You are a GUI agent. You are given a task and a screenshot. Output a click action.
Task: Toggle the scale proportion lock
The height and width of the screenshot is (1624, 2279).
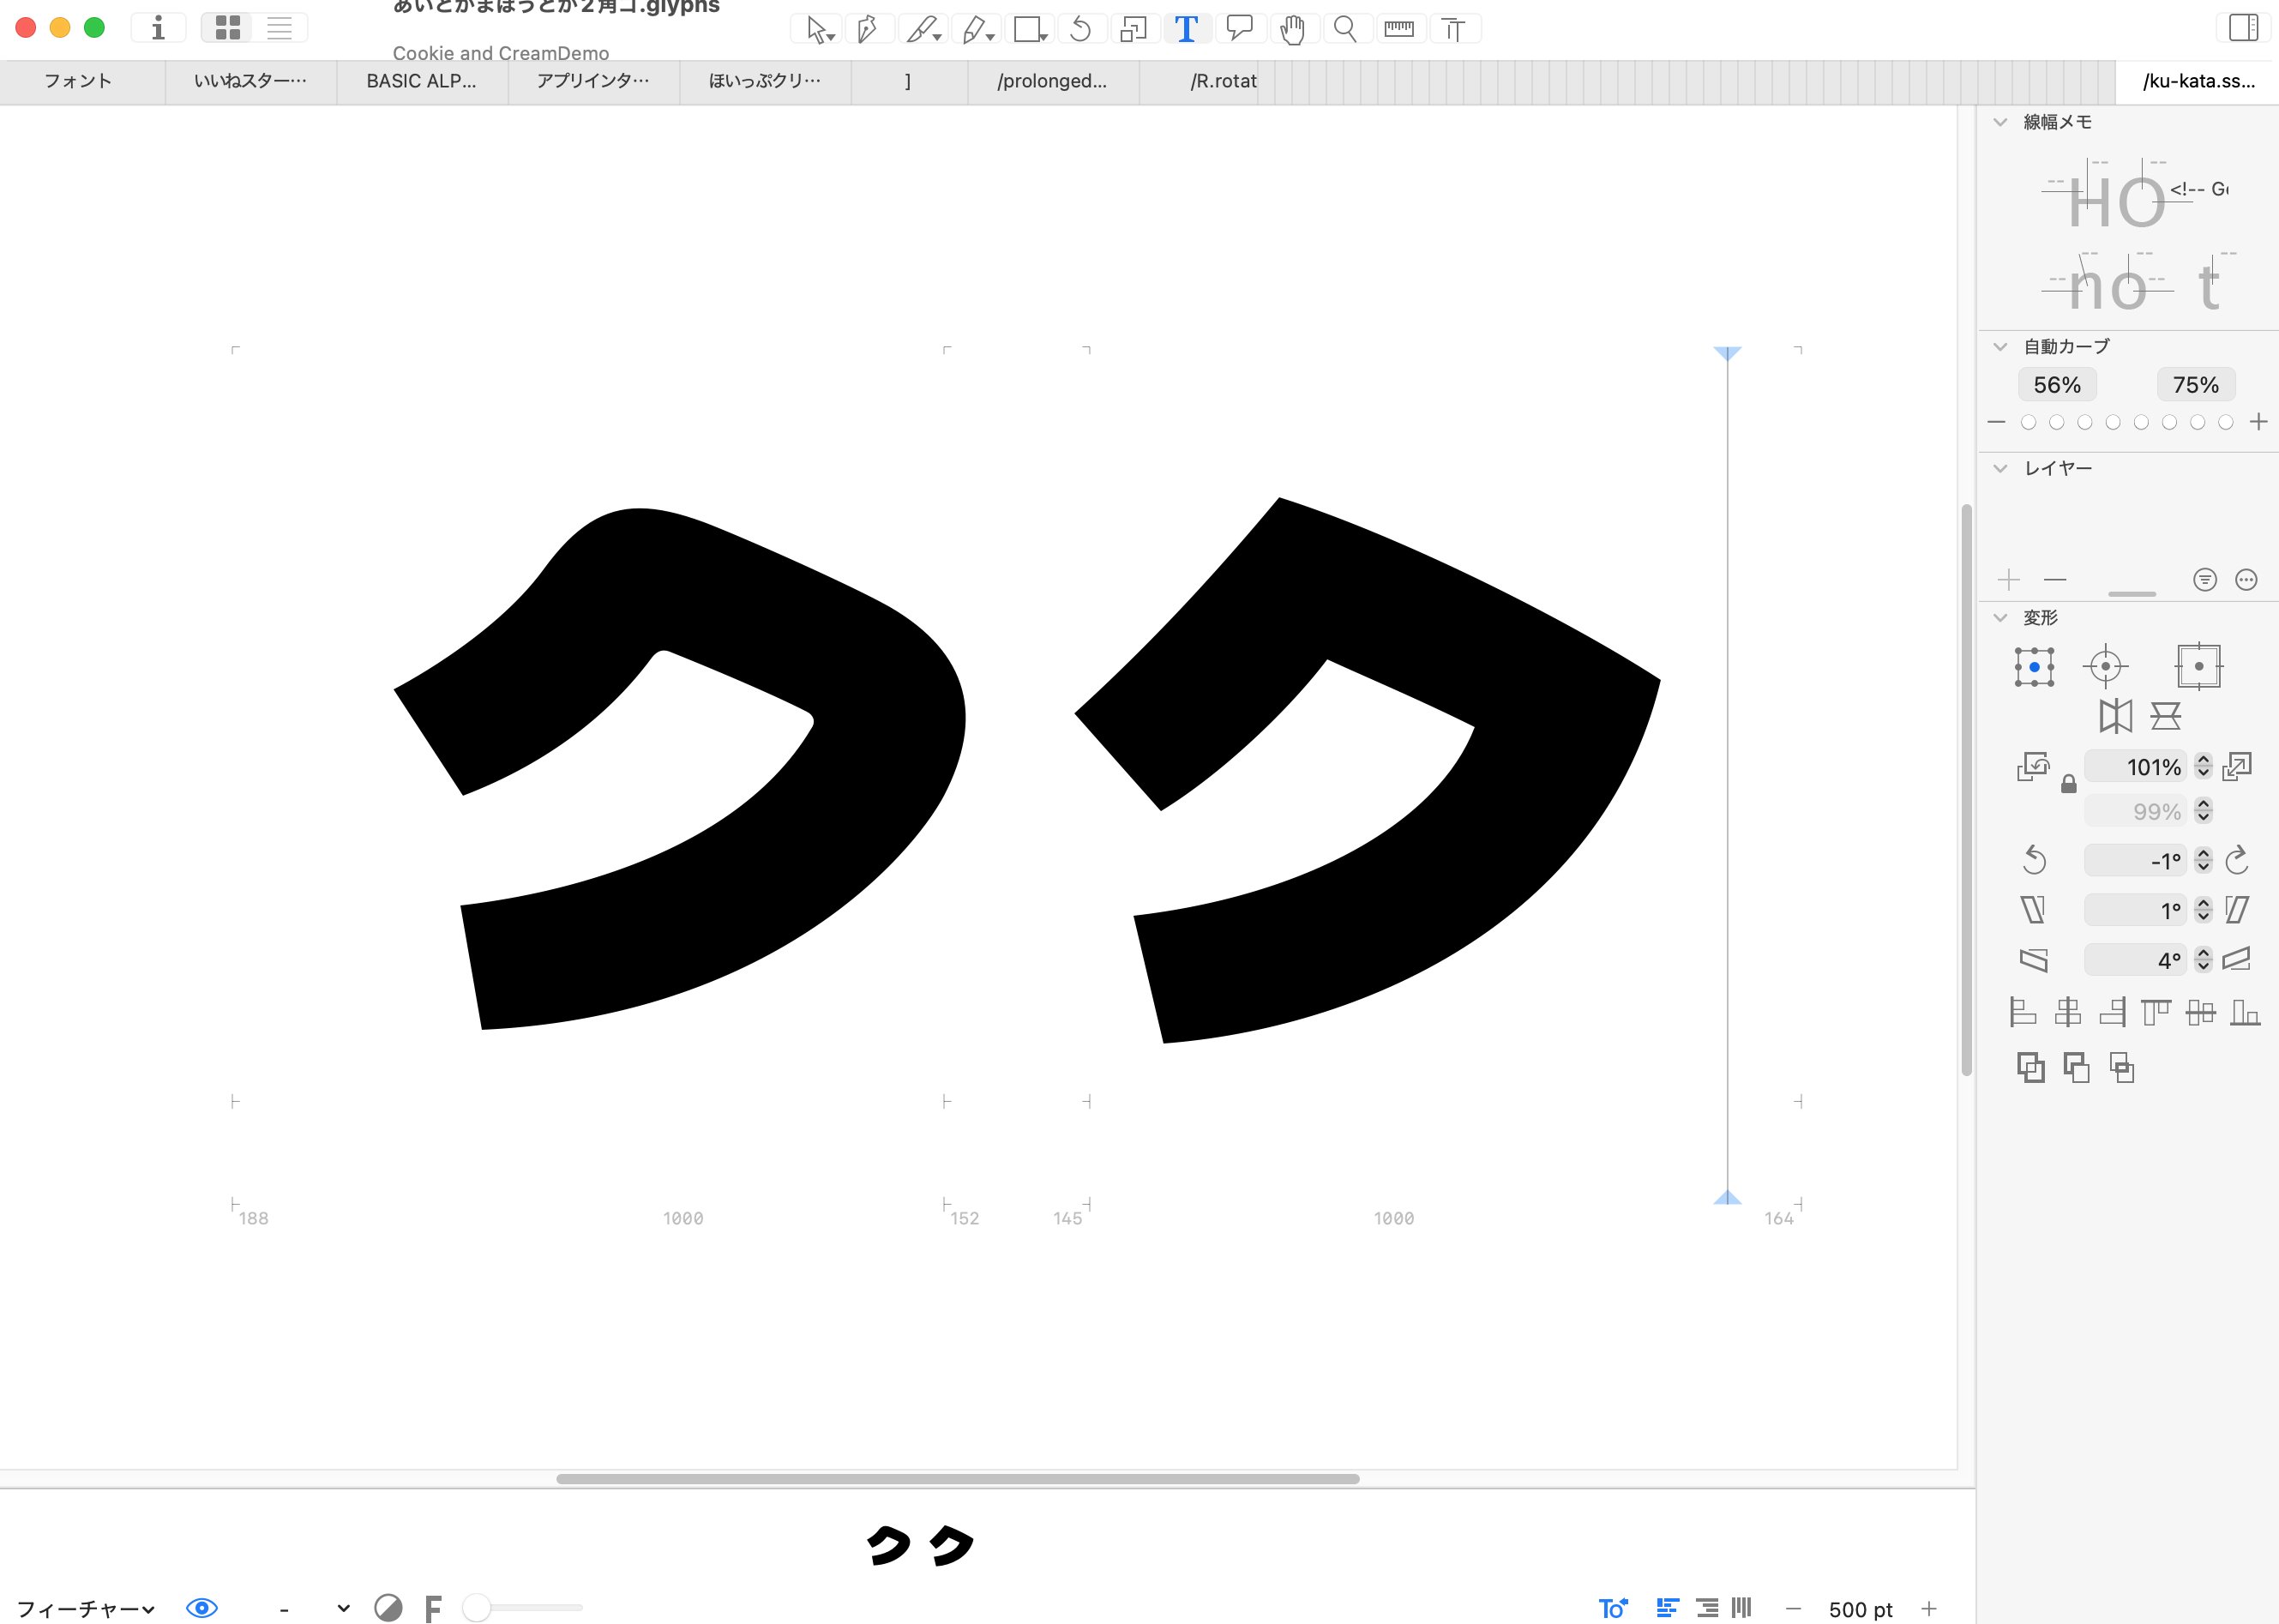pyautogui.click(x=2069, y=785)
